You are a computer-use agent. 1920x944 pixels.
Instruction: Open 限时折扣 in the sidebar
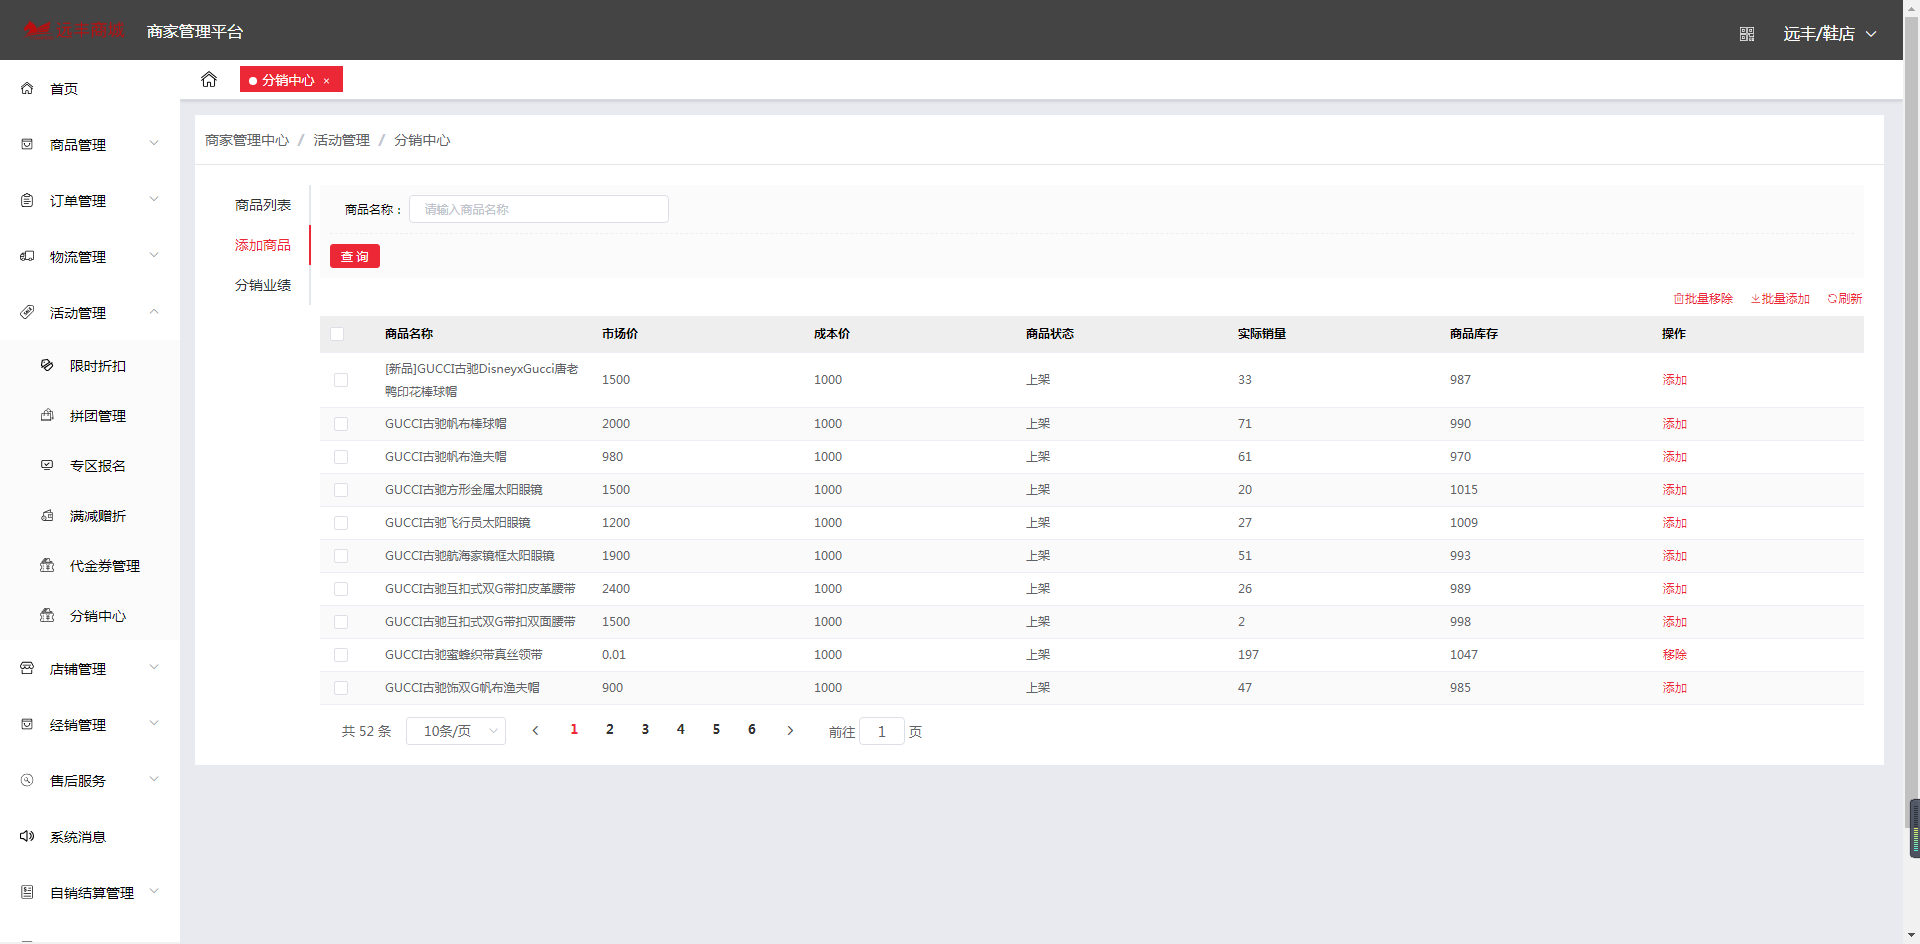point(98,366)
